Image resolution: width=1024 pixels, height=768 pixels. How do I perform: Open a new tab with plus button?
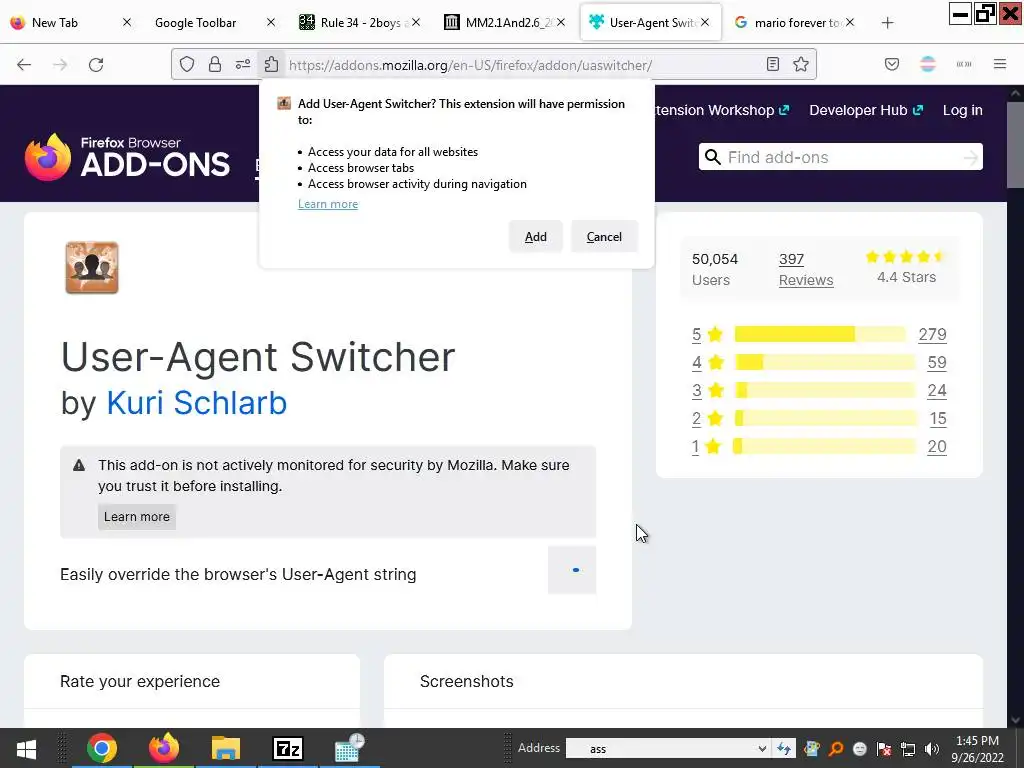click(887, 23)
